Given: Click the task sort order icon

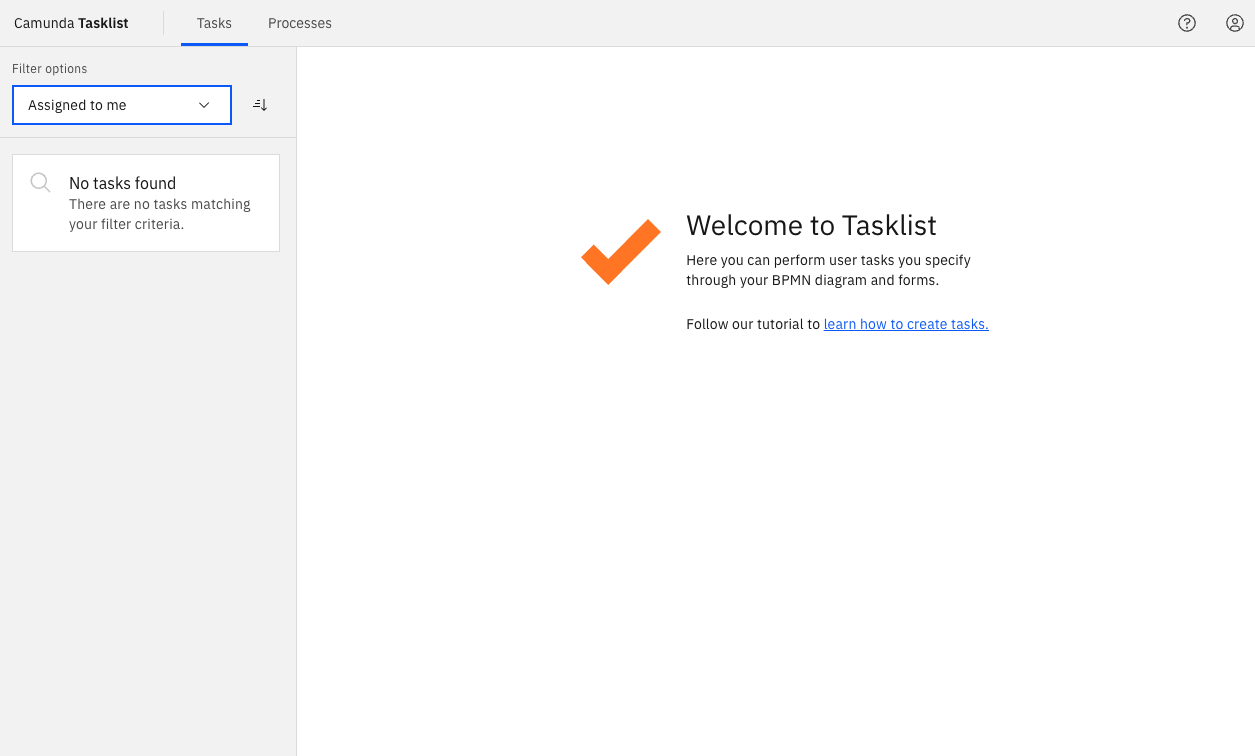Looking at the screenshot, I should pos(259,104).
